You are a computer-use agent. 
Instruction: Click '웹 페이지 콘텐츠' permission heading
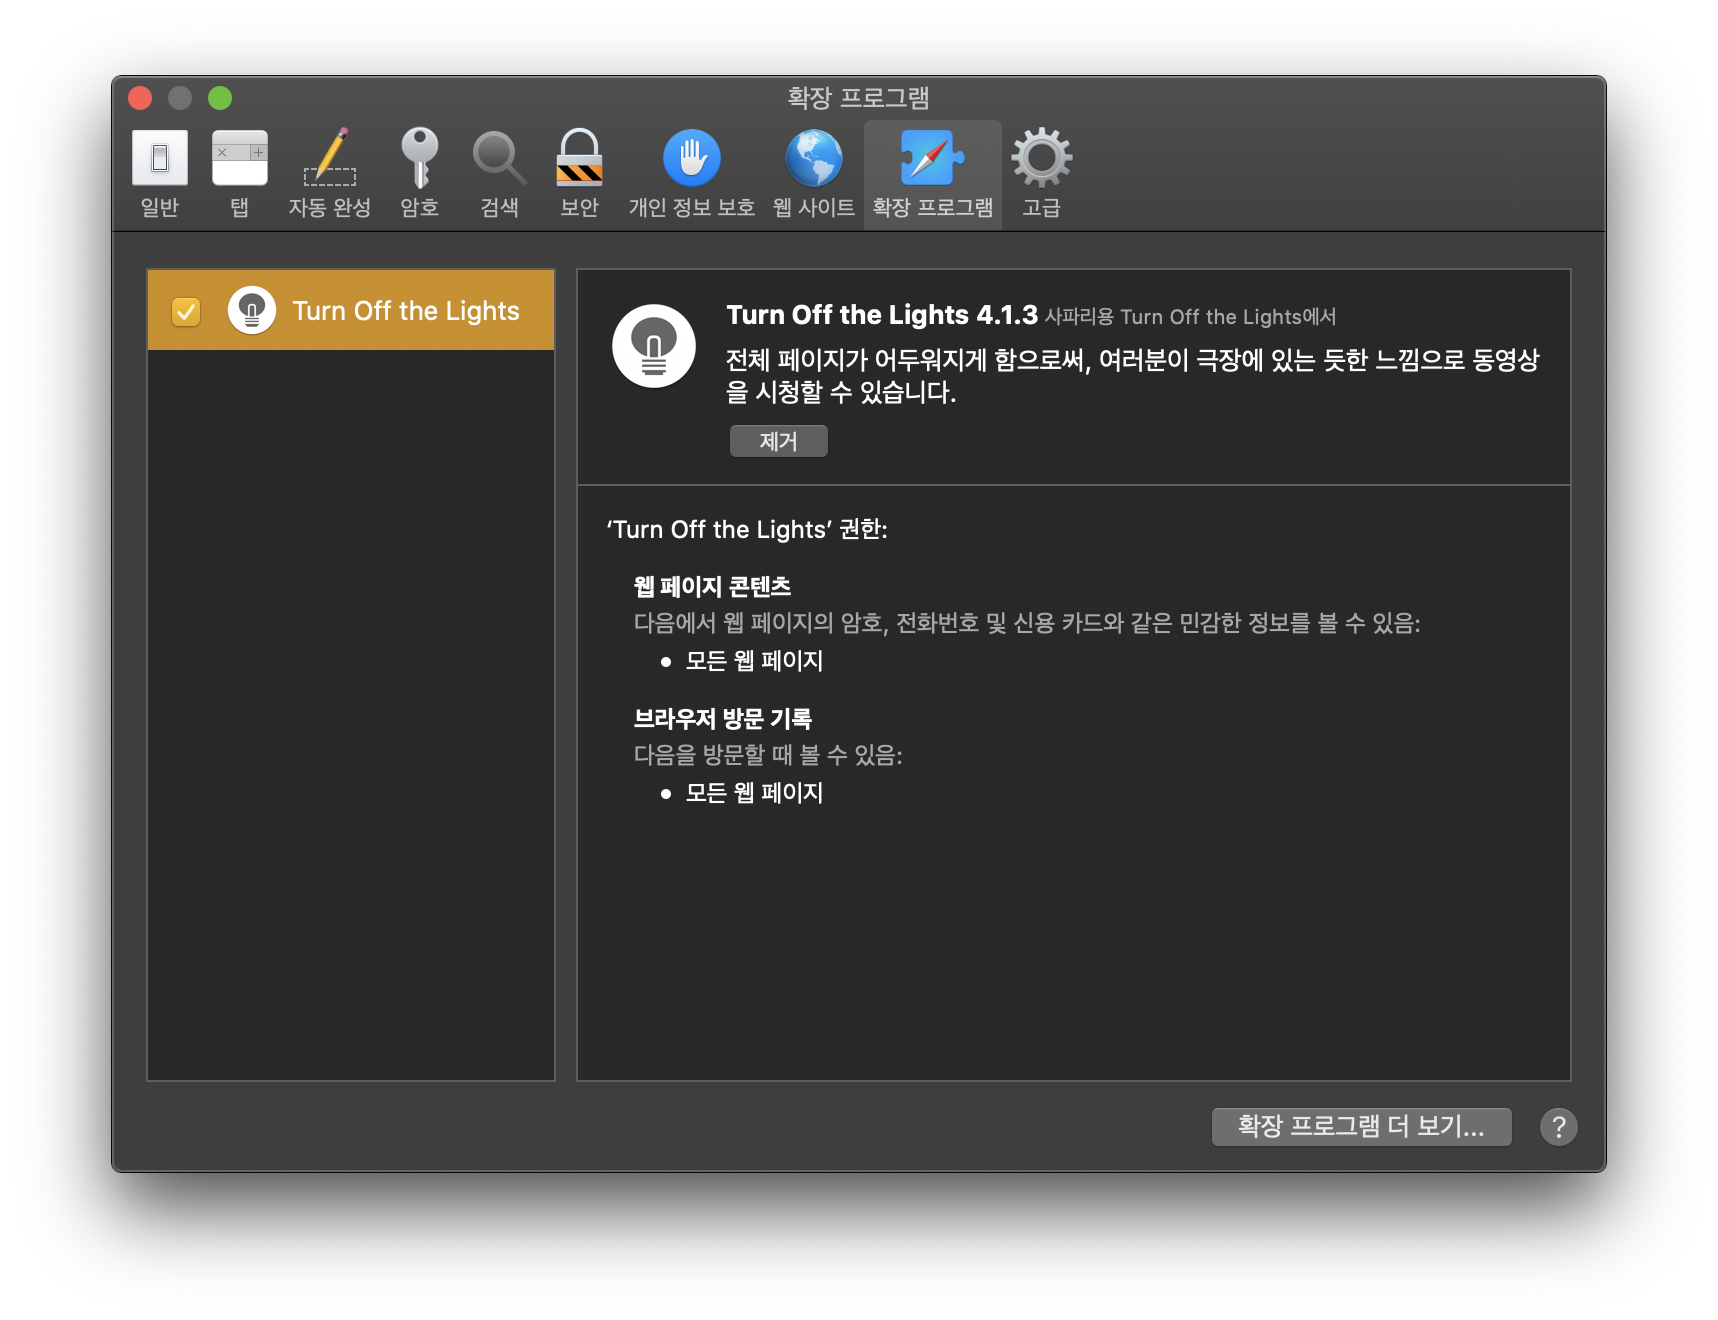[712, 586]
